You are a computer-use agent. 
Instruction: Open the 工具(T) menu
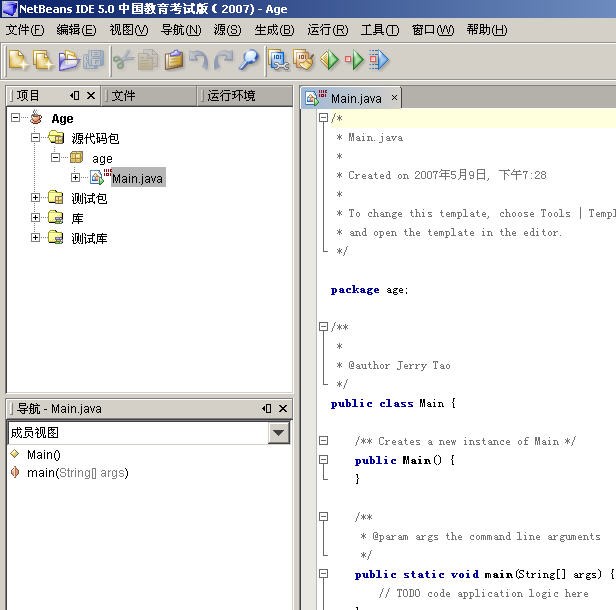(x=380, y=30)
